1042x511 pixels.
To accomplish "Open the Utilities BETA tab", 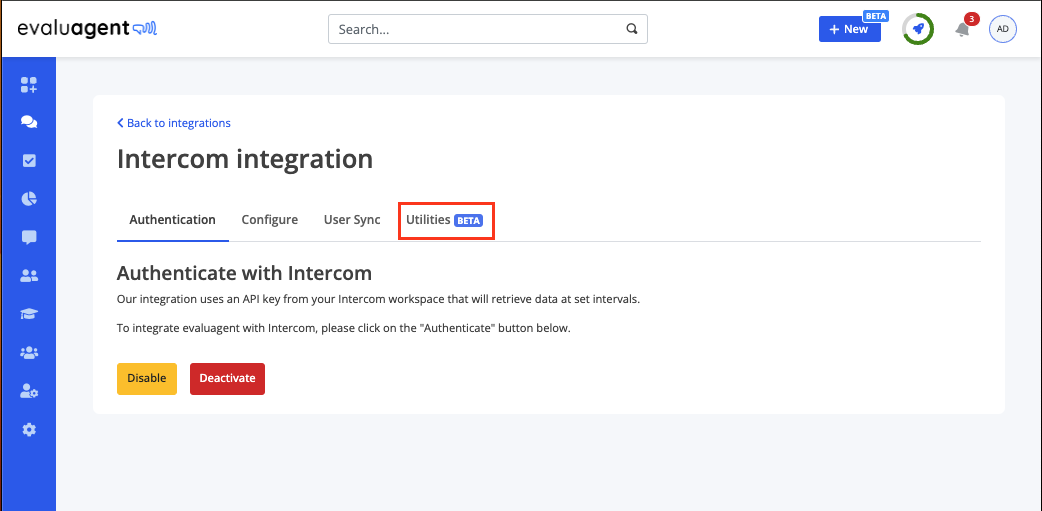I will click(x=445, y=220).
